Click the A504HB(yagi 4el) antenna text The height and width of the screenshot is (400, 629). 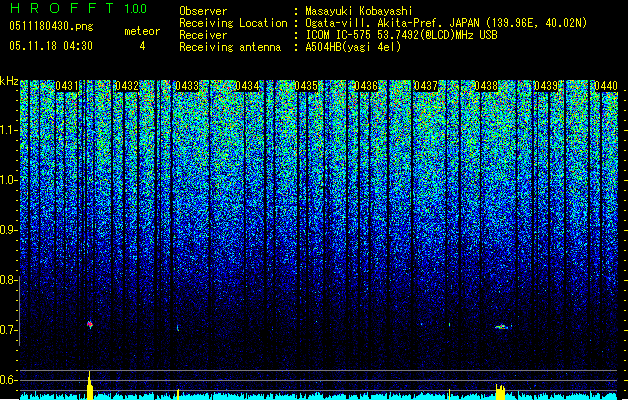pyautogui.click(x=353, y=47)
